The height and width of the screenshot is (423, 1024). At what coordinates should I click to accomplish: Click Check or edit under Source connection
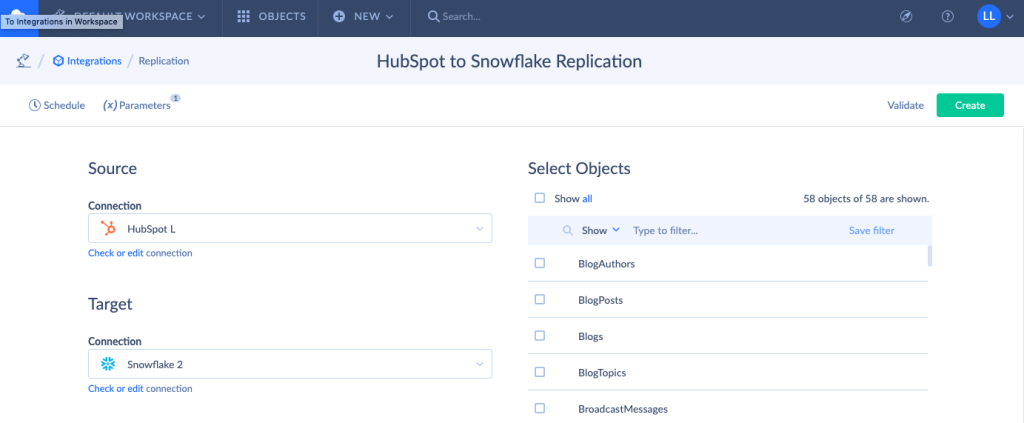click(x=116, y=253)
